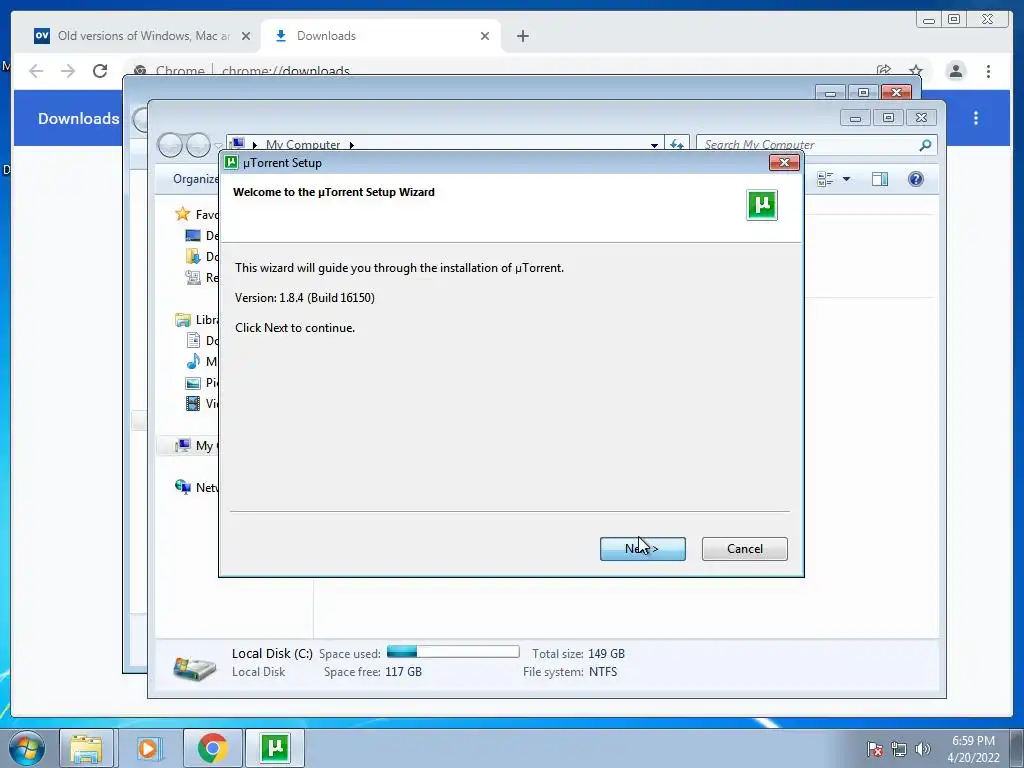The image size is (1024, 768).
Task: Open Action Center flag in tray
Action: (x=874, y=749)
